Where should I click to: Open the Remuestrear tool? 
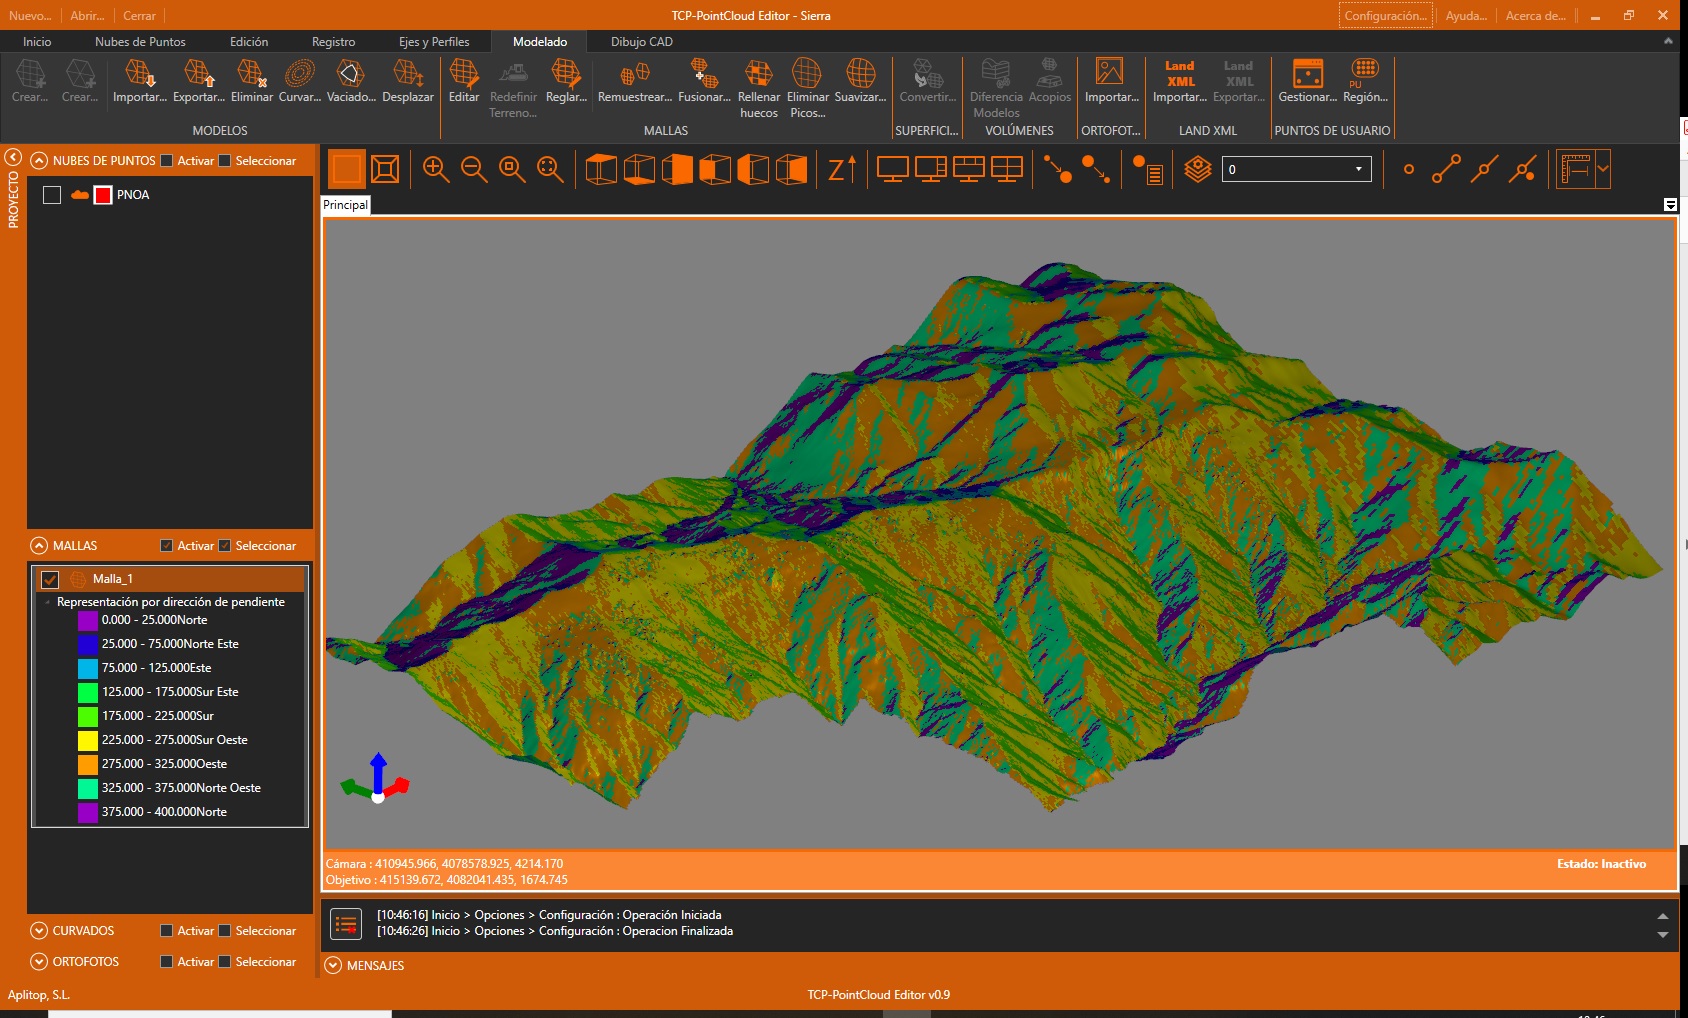coord(635,81)
